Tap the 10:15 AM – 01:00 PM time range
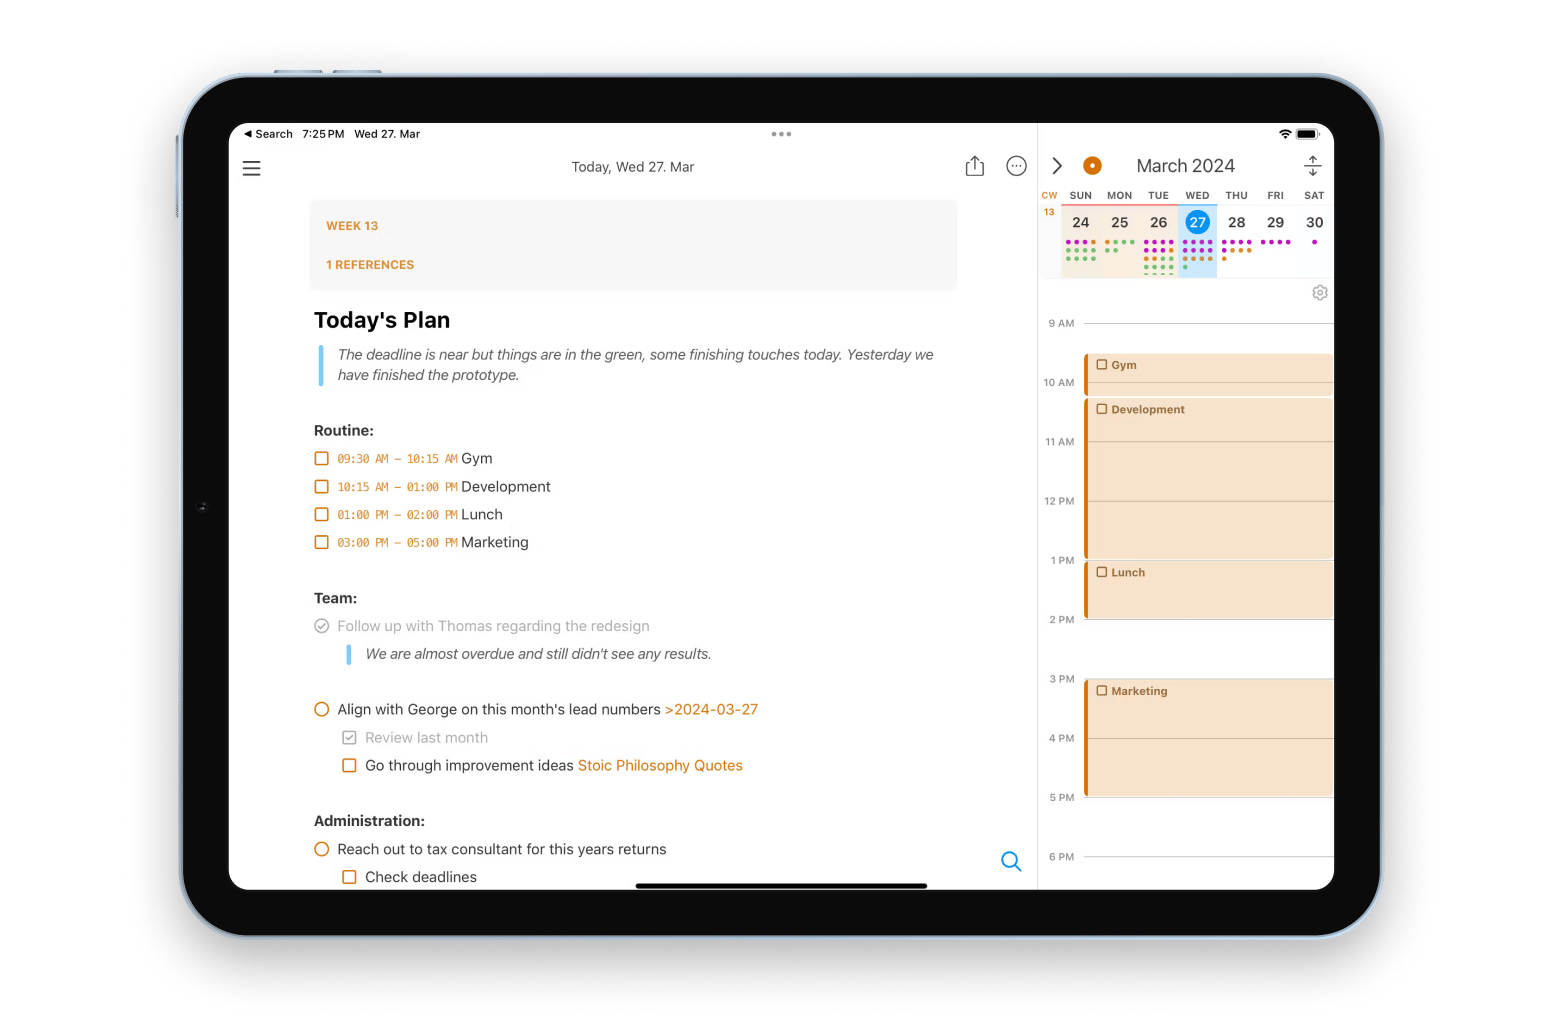The width and height of the screenshot is (1560, 1030). click(x=397, y=487)
